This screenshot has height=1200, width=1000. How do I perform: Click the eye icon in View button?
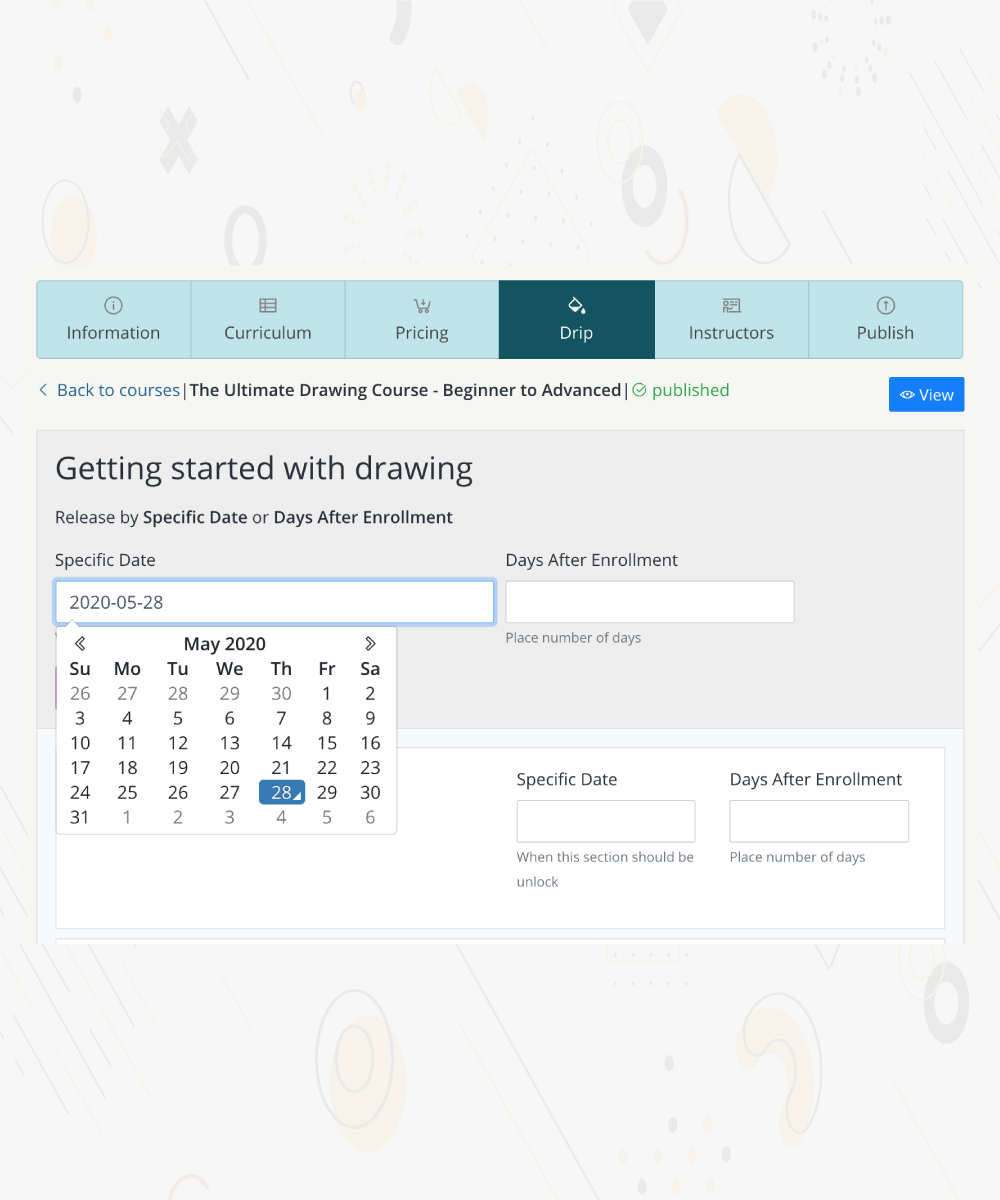pos(907,395)
